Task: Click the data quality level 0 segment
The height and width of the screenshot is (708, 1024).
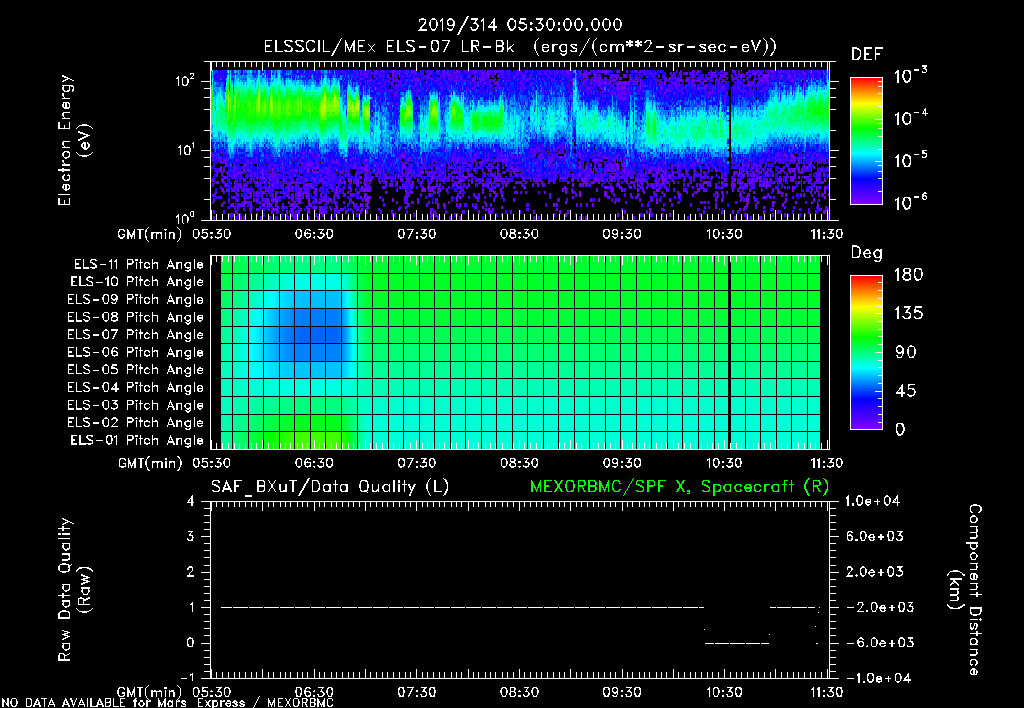Action: coord(737,643)
